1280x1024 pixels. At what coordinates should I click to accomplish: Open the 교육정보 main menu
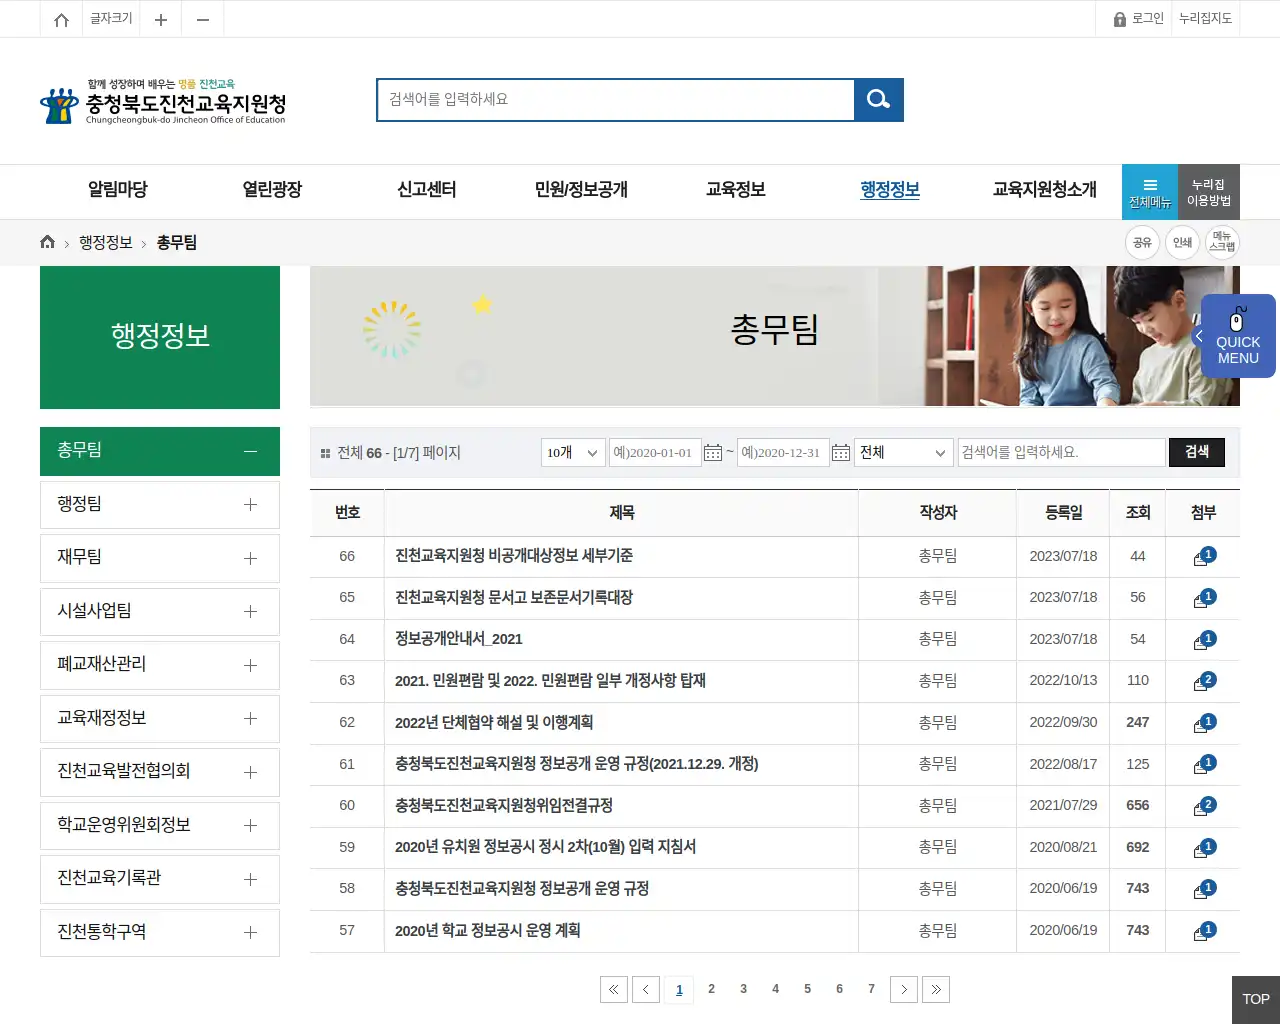pos(736,189)
